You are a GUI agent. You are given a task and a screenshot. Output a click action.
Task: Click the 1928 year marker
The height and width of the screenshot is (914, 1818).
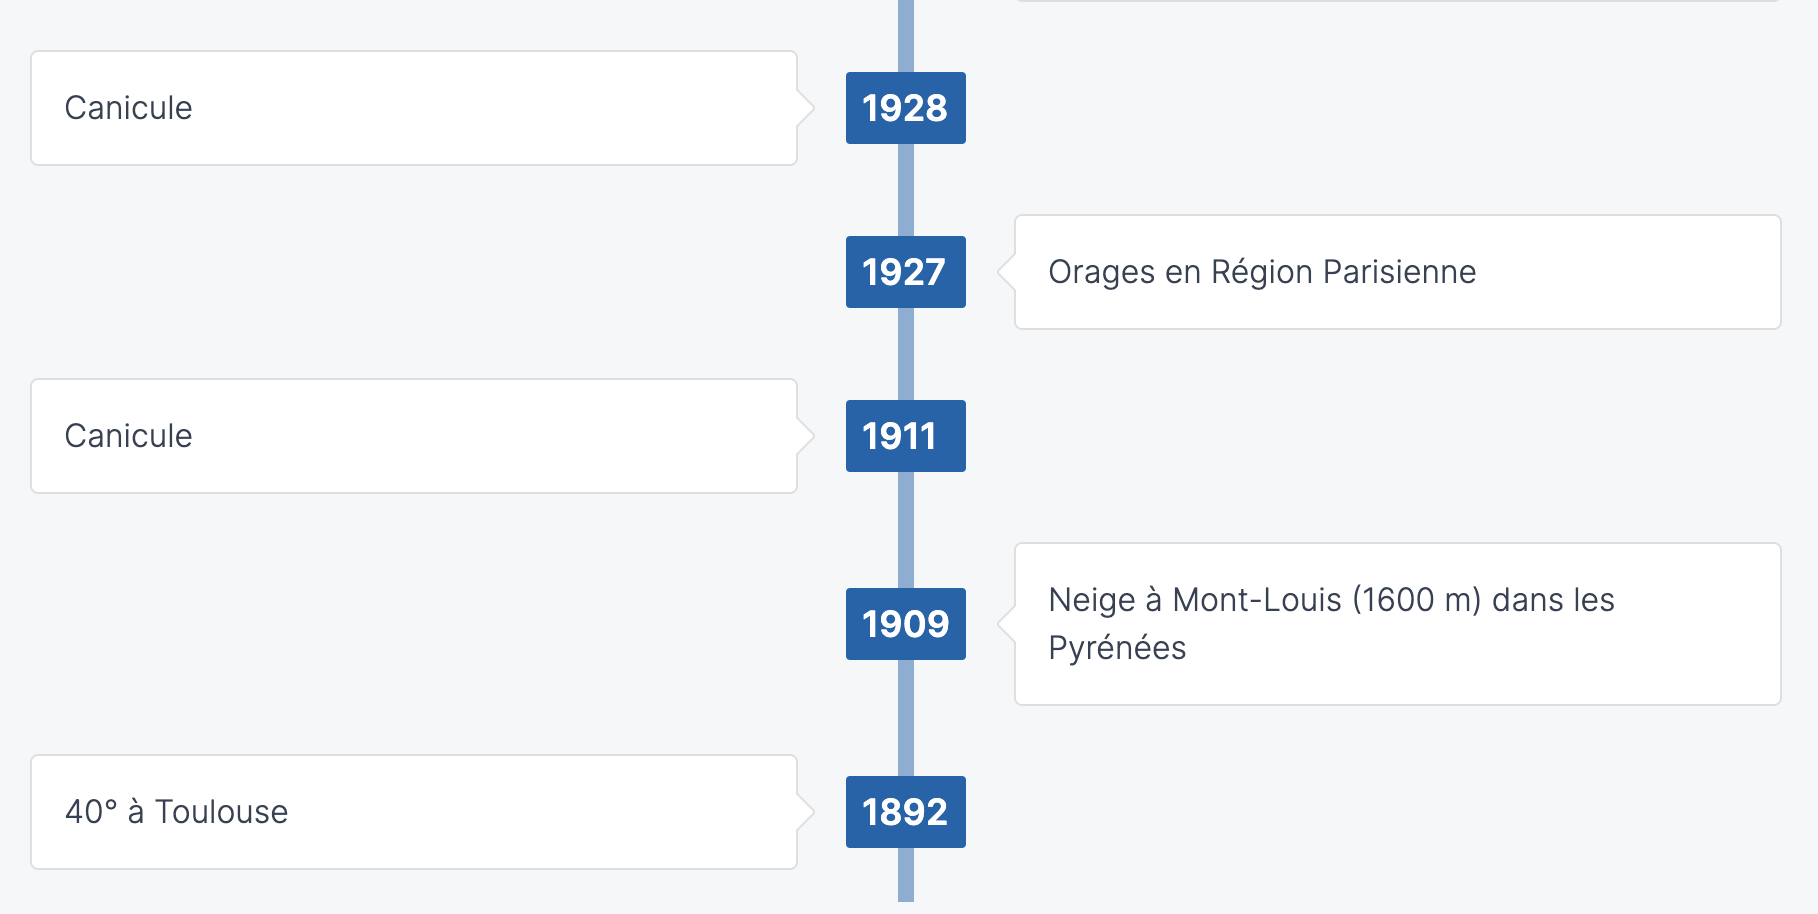tap(905, 108)
